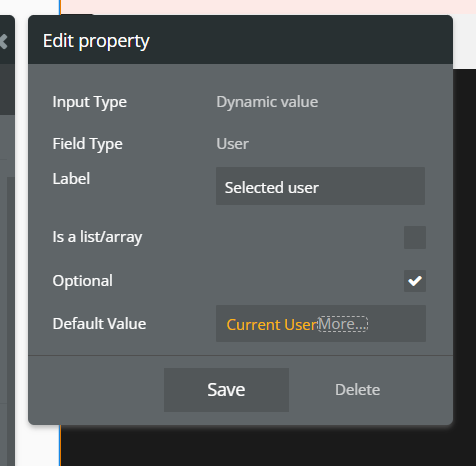476x466 pixels.
Task: Click the Field Type label
Action: pos(88,144)
